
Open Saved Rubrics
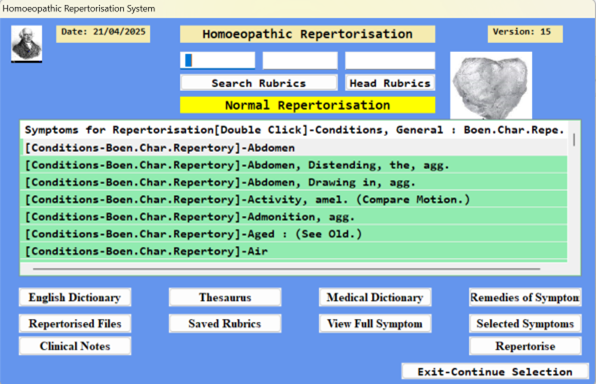click(225, 324)
